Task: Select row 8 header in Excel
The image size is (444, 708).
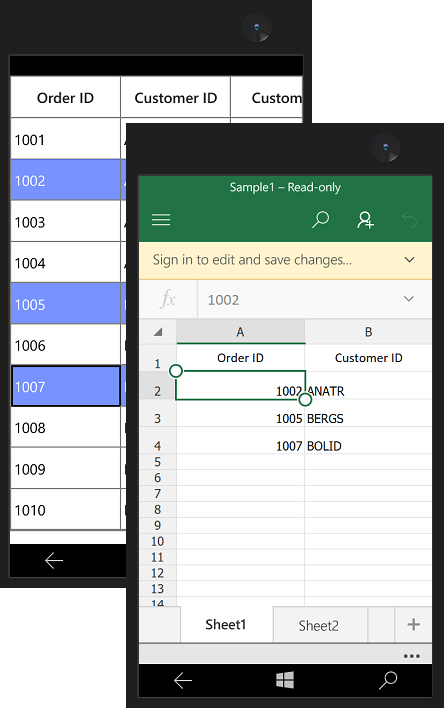Action: click(158, 509)
